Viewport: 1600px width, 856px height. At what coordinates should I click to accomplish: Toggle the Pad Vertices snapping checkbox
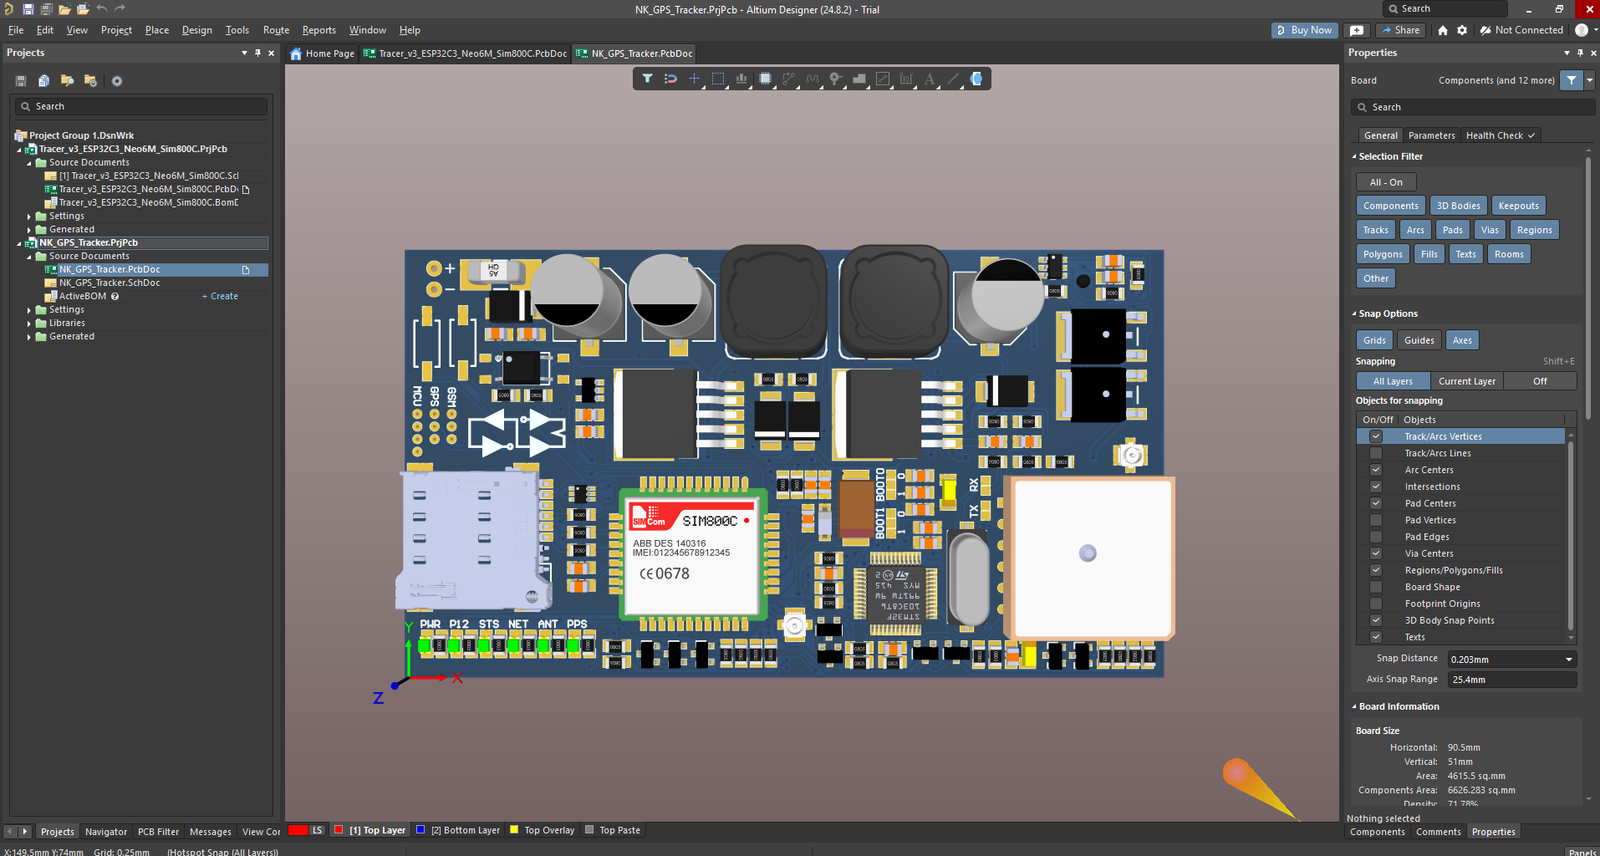click(1376, 520)
